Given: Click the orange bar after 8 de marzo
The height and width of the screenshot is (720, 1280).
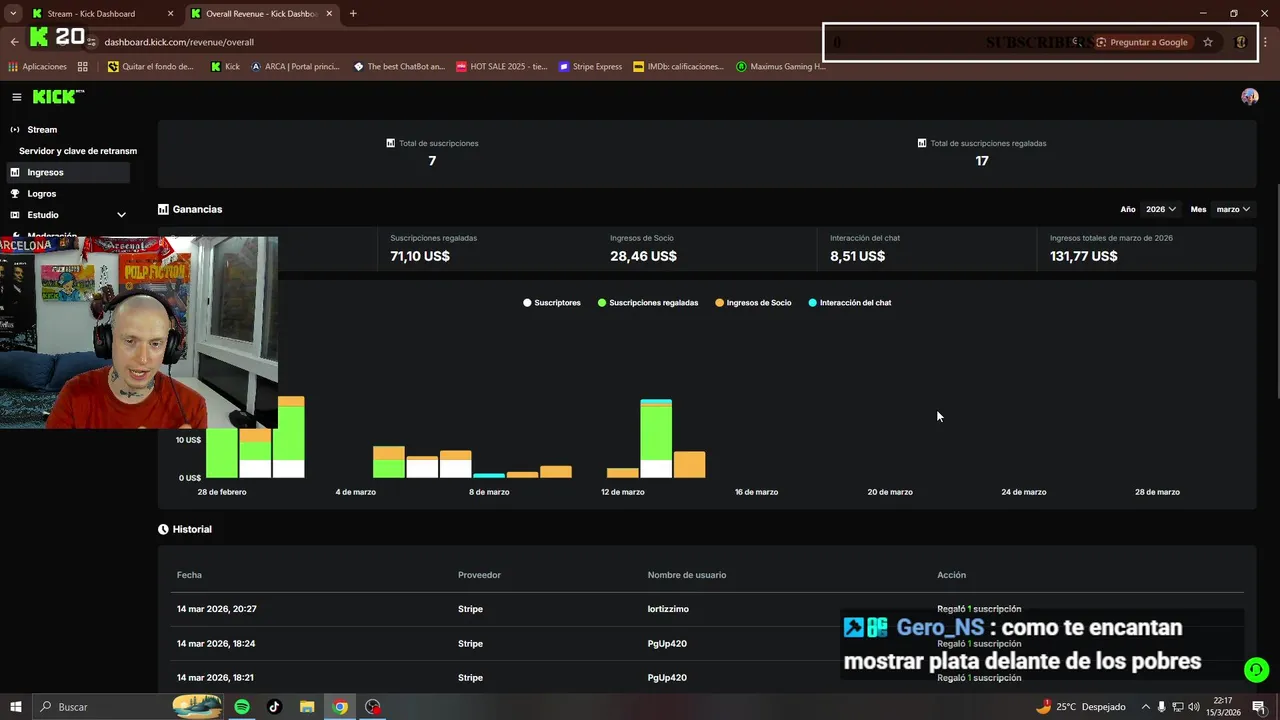Looking at the screenshot, I should tap(522, 474).
